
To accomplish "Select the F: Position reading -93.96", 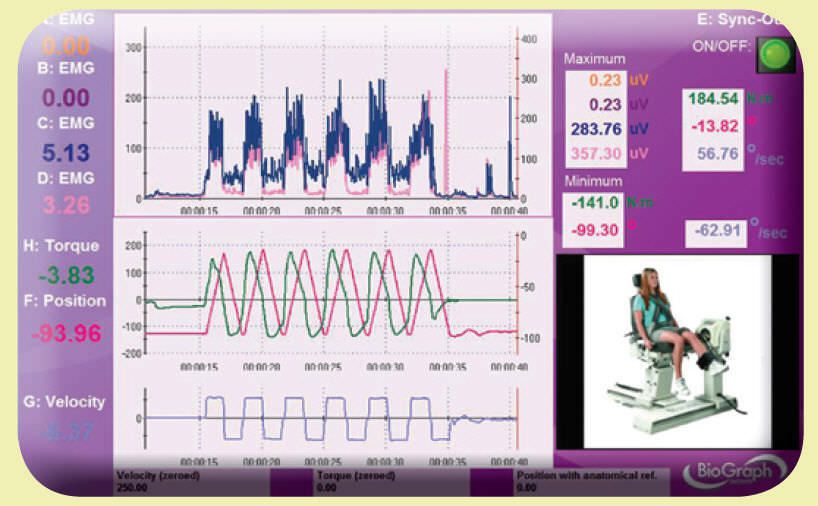I will (65, 334).
